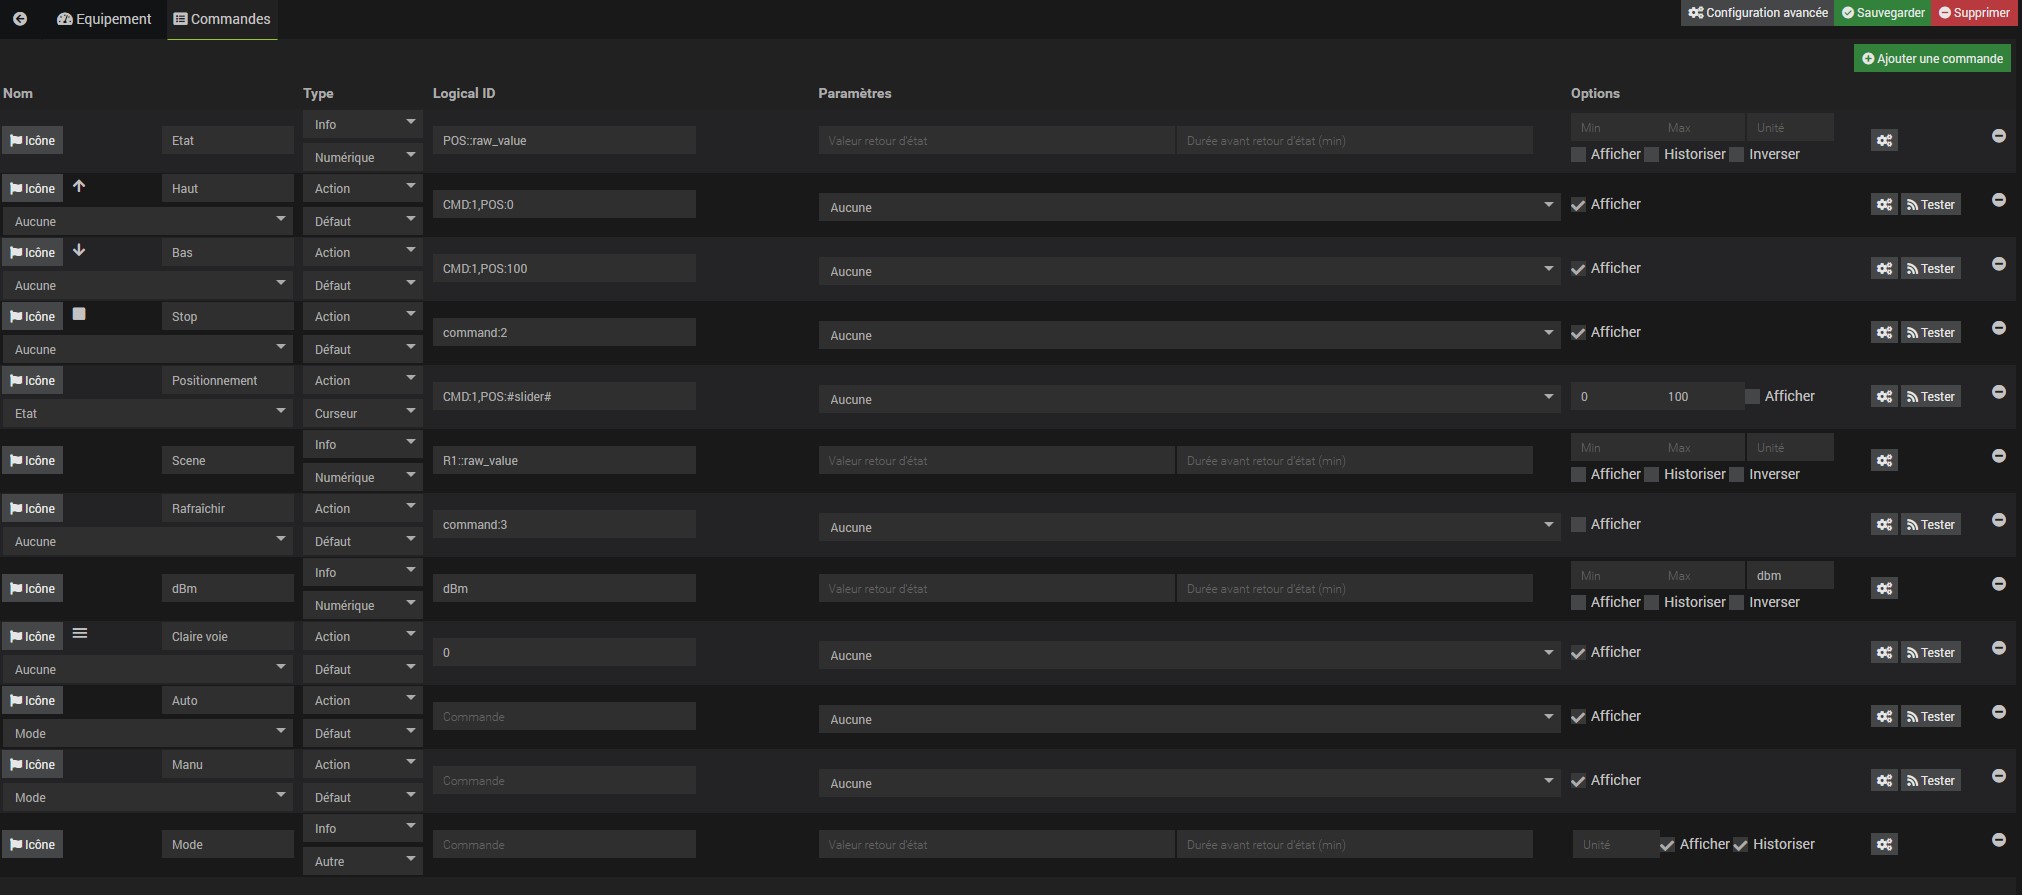
Task: Enable Historiser for the Etat command
Action: pyautogui.click(x=1652, y=155)
